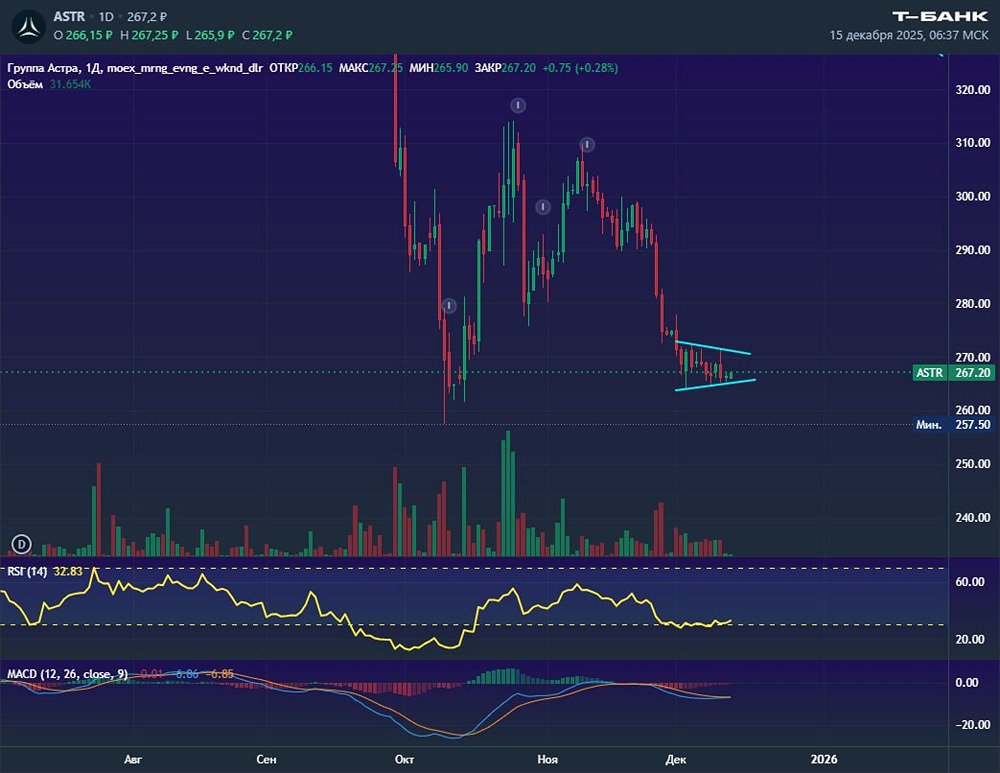Click the '250.00' price axis label
Image resolution: width=1000 pixels, height=773 pixels.
[x=973, y=464]
